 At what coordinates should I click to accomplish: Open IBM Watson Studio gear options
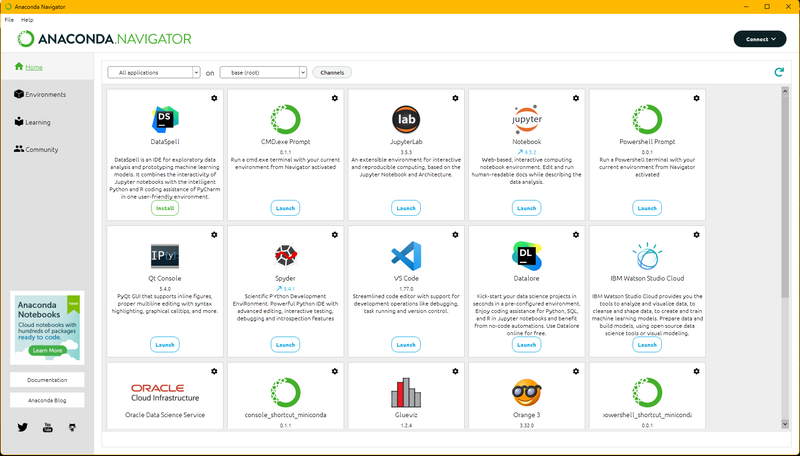(696, 235)
